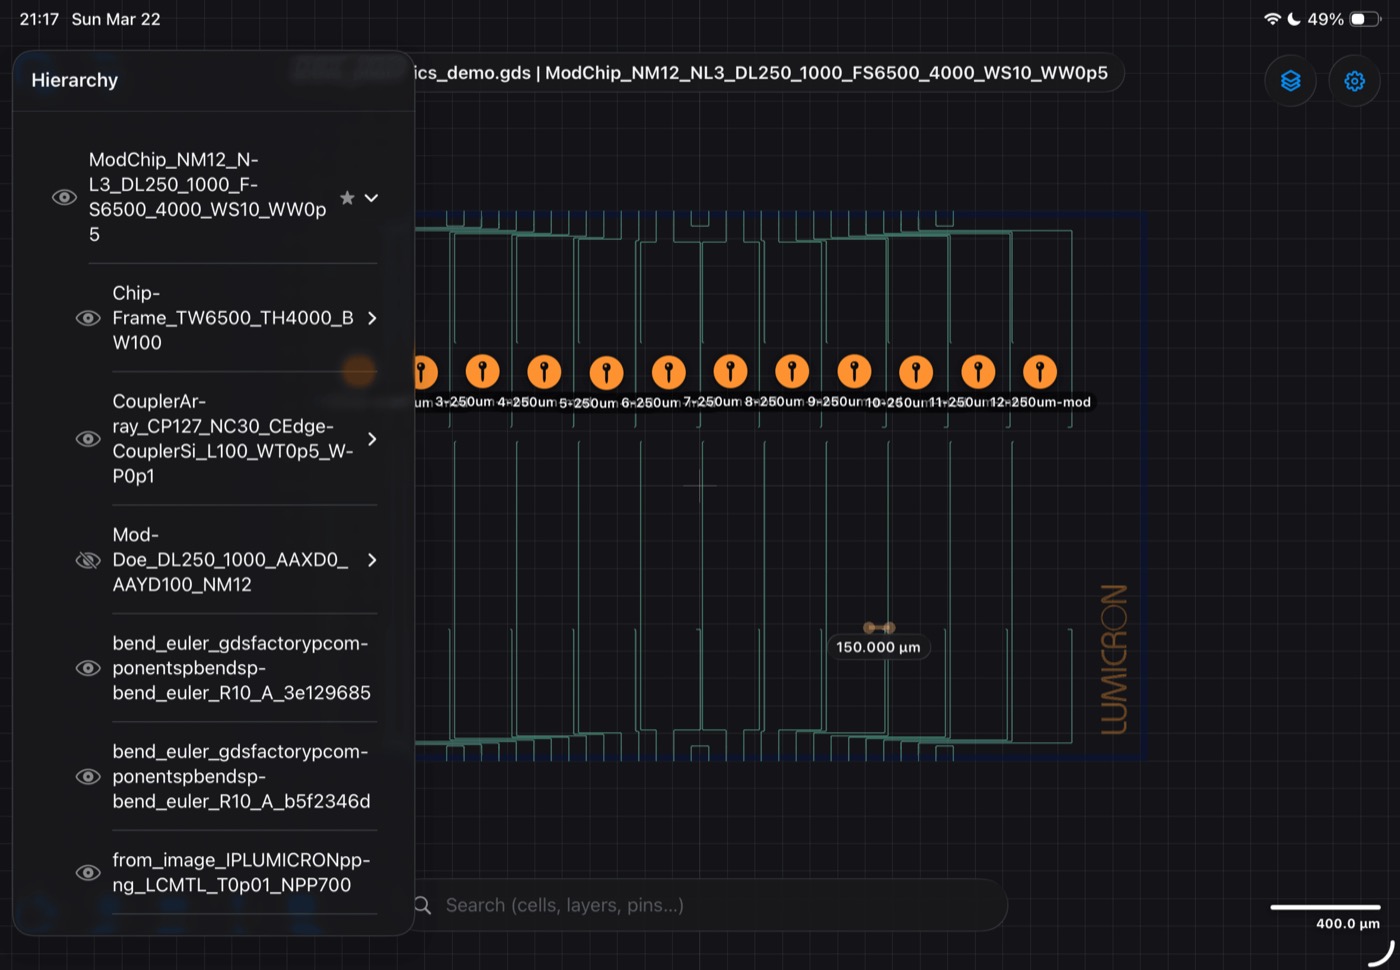The image size is (1400, 970).
Task: Hide the from_image_IPLUMICRON cell
Action: 88,872
